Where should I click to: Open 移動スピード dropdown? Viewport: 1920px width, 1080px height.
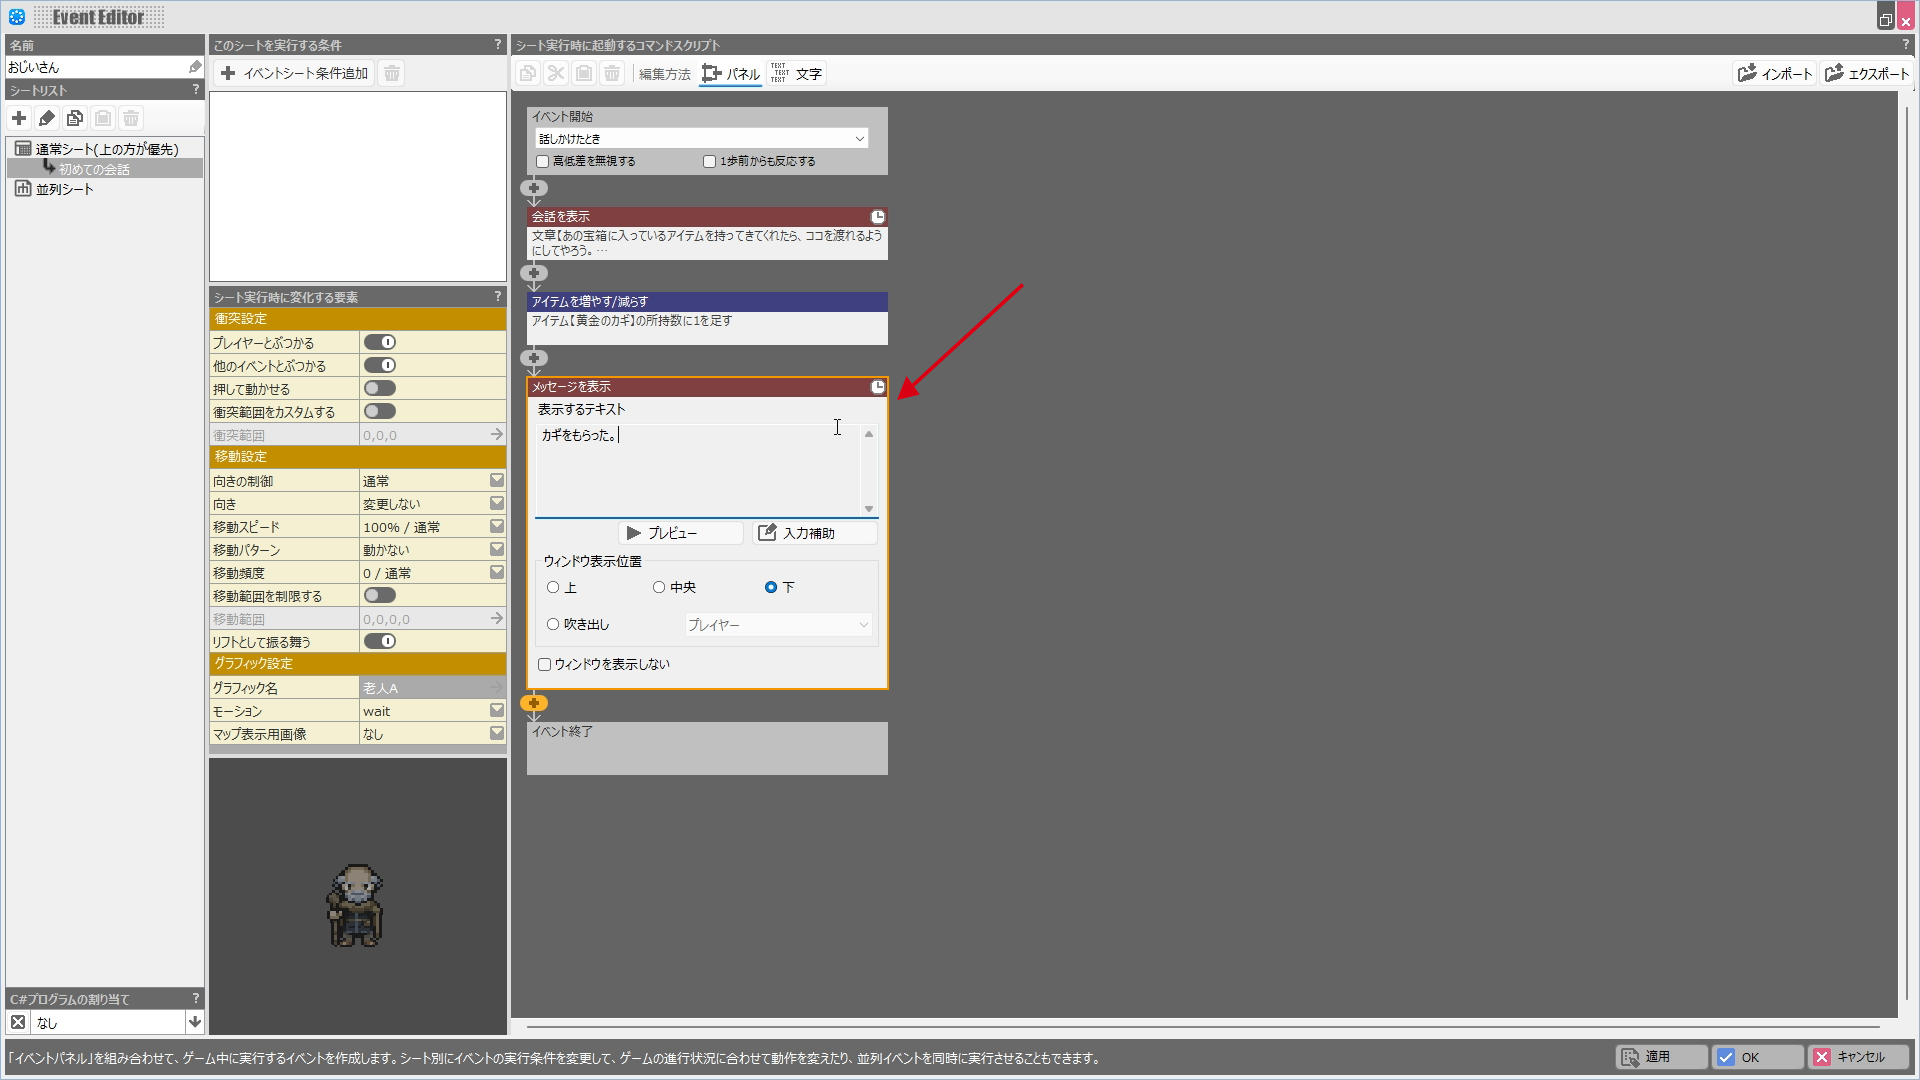coord(496,527)
